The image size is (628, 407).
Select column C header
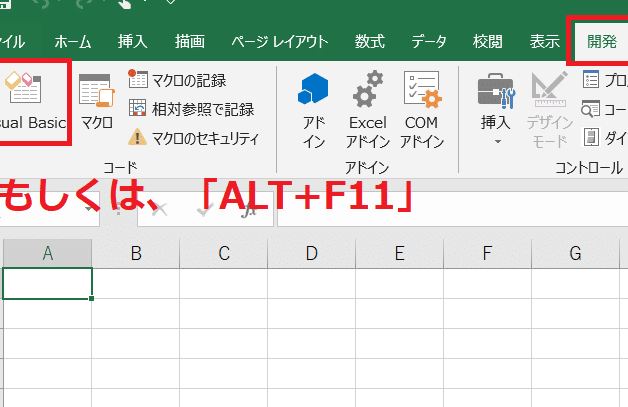[224, 253]
